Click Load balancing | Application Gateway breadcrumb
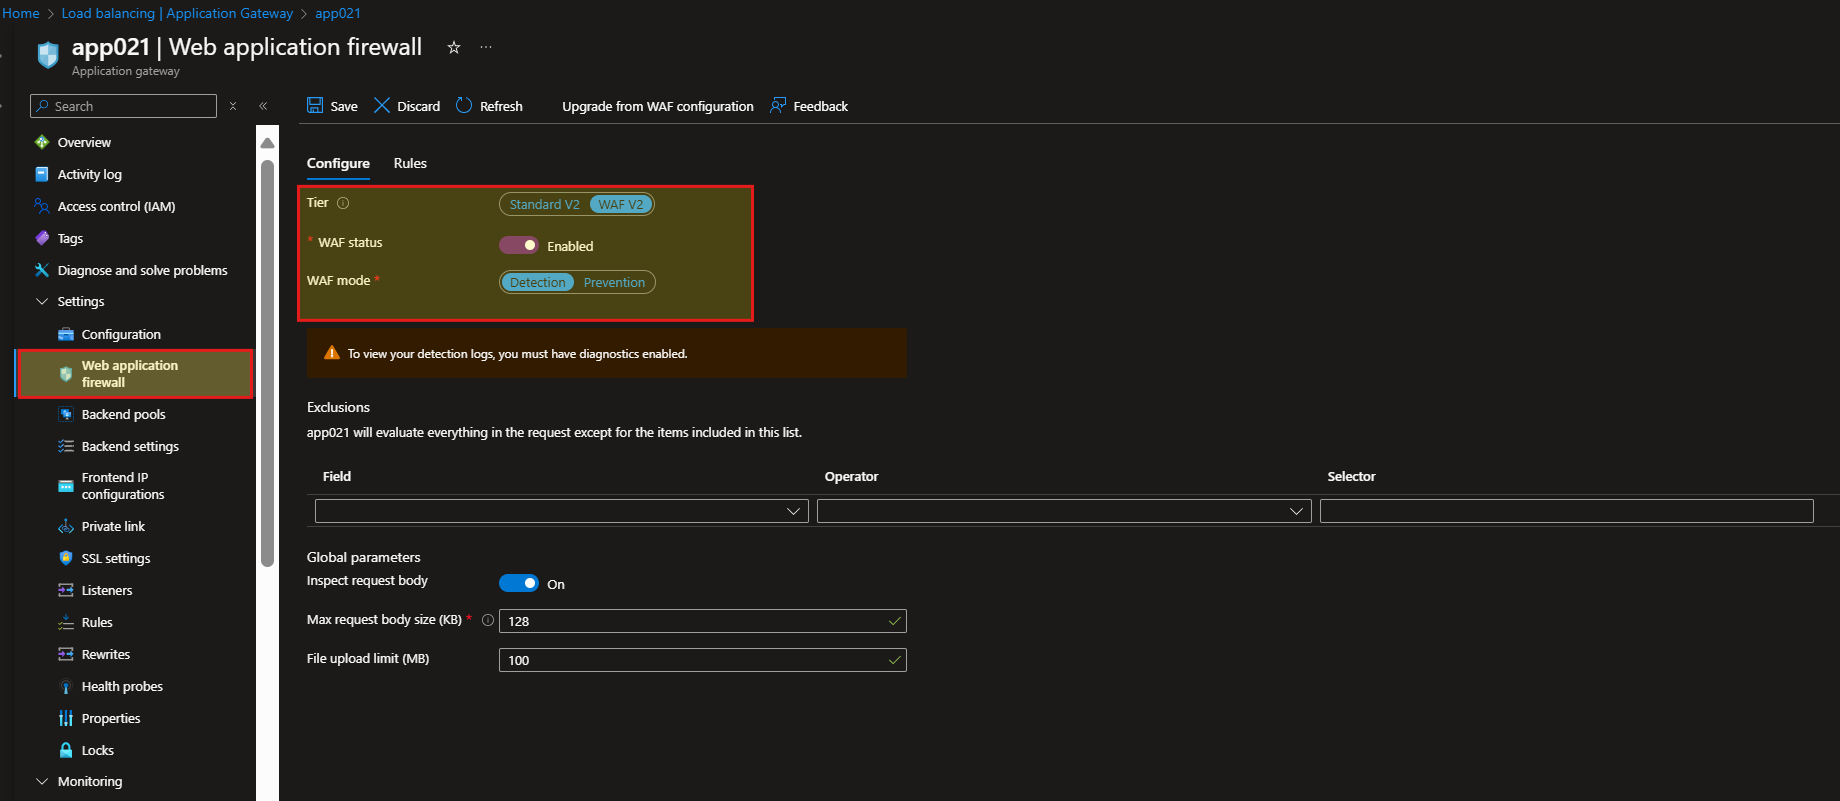1840x801 pixels. click(177, 13)
